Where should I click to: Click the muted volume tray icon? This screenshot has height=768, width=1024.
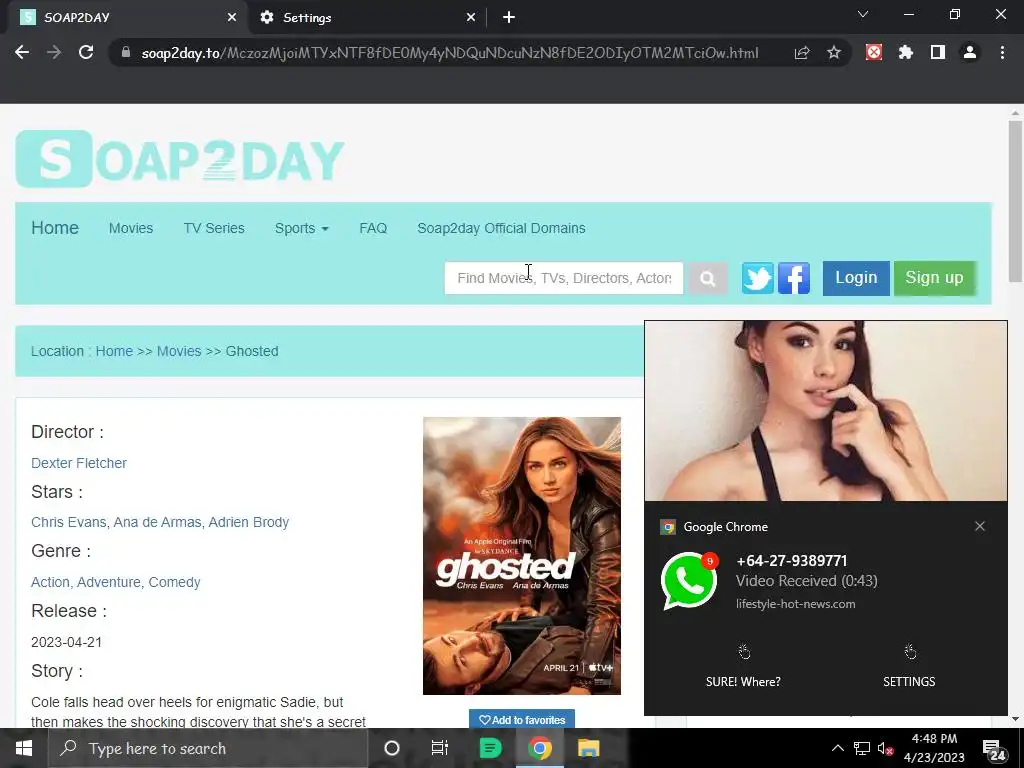886,749
